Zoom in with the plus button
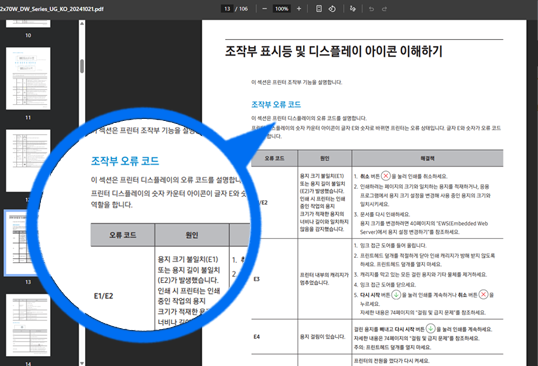Image resolution: width=538 pixels, height=366 pixels. click(299, 9)
